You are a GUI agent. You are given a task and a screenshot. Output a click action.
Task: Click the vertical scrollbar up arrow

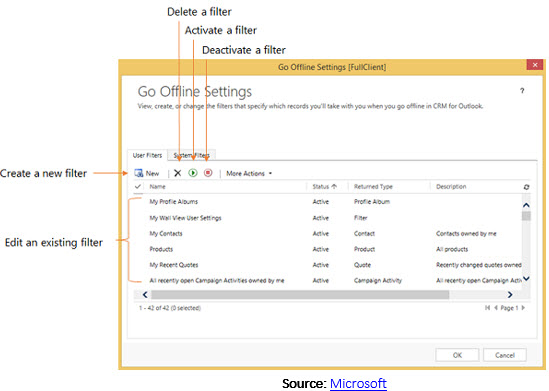coord(526,205)
